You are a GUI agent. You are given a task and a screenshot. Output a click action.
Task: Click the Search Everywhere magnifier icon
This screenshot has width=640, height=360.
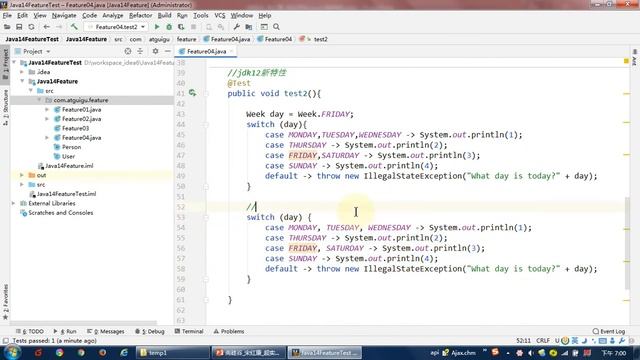276,27
